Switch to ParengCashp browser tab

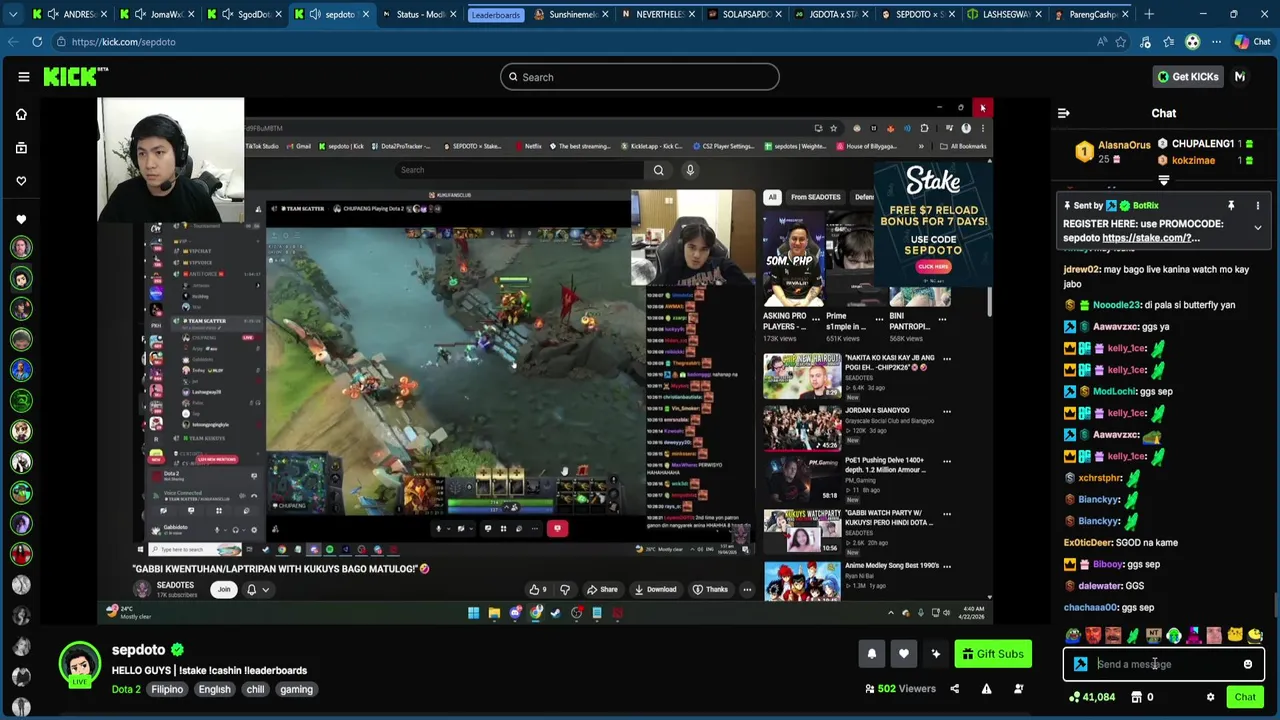click(x=1092, y=14)
